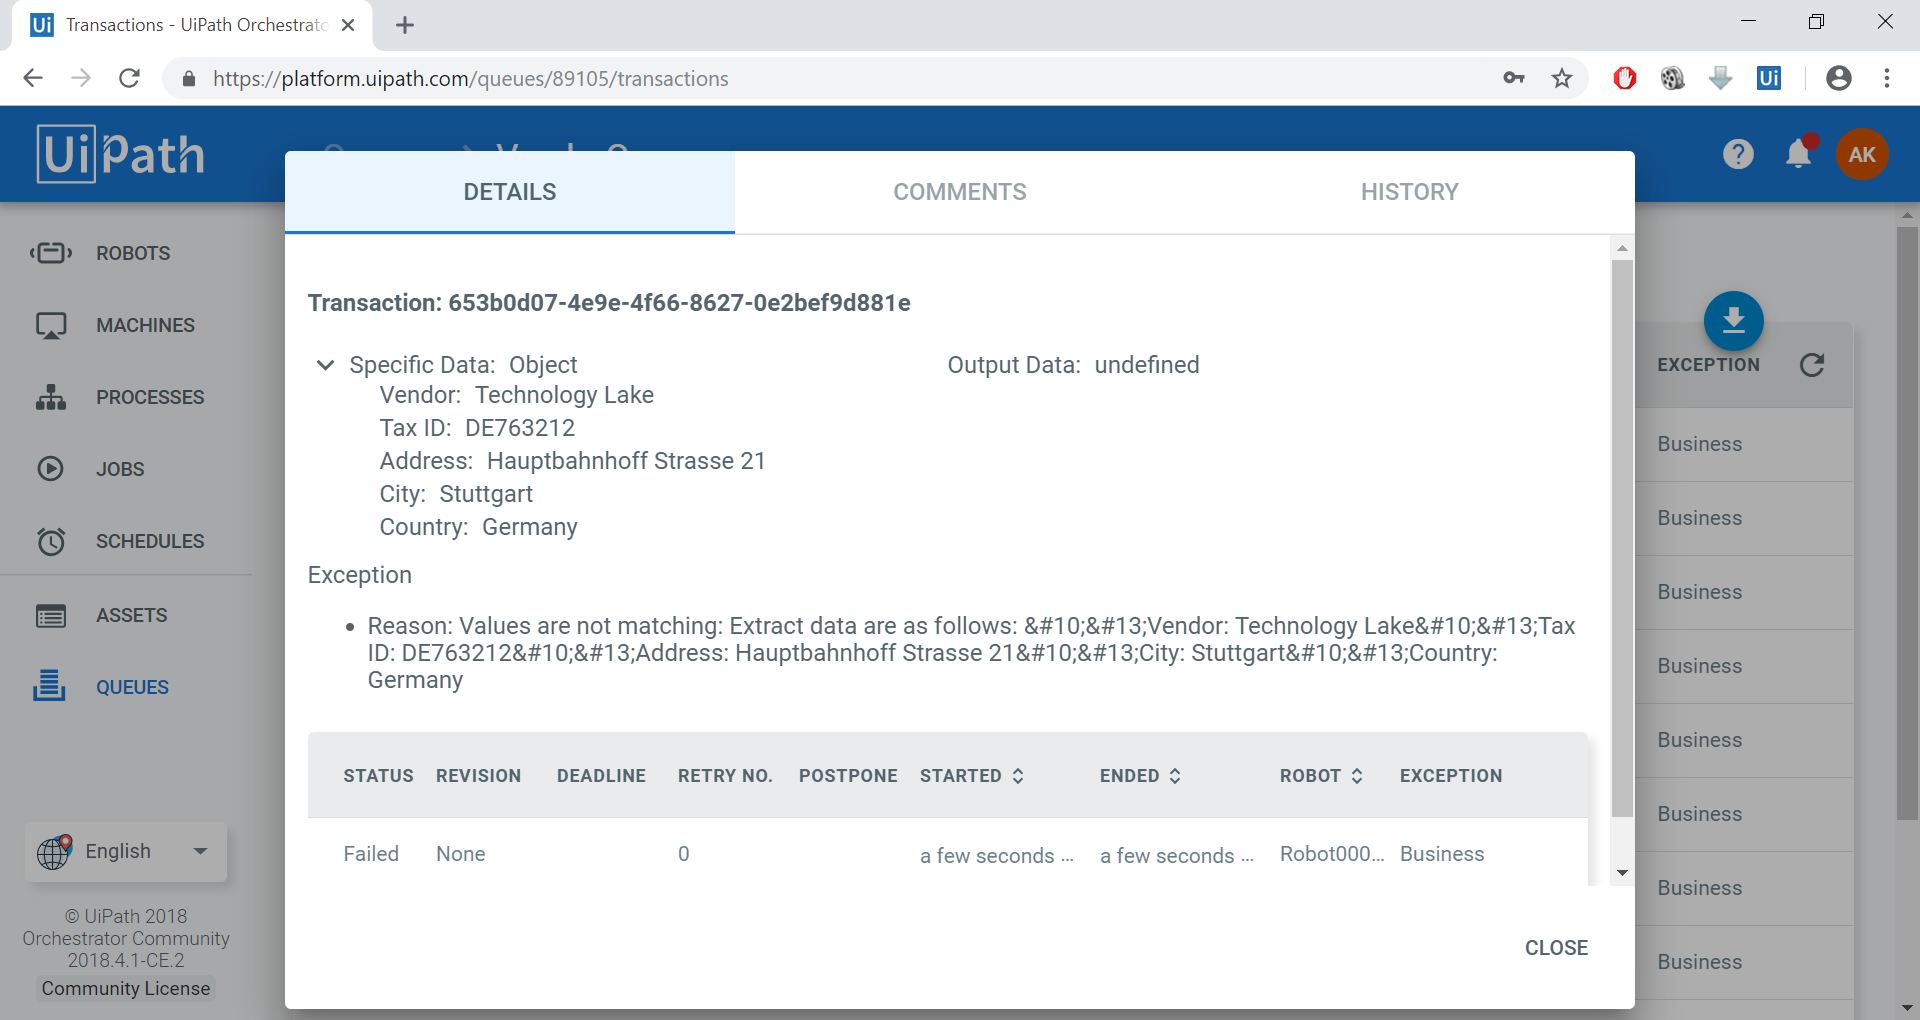Go to SCHEDULES in the sidebar

[x=150, y=541]
